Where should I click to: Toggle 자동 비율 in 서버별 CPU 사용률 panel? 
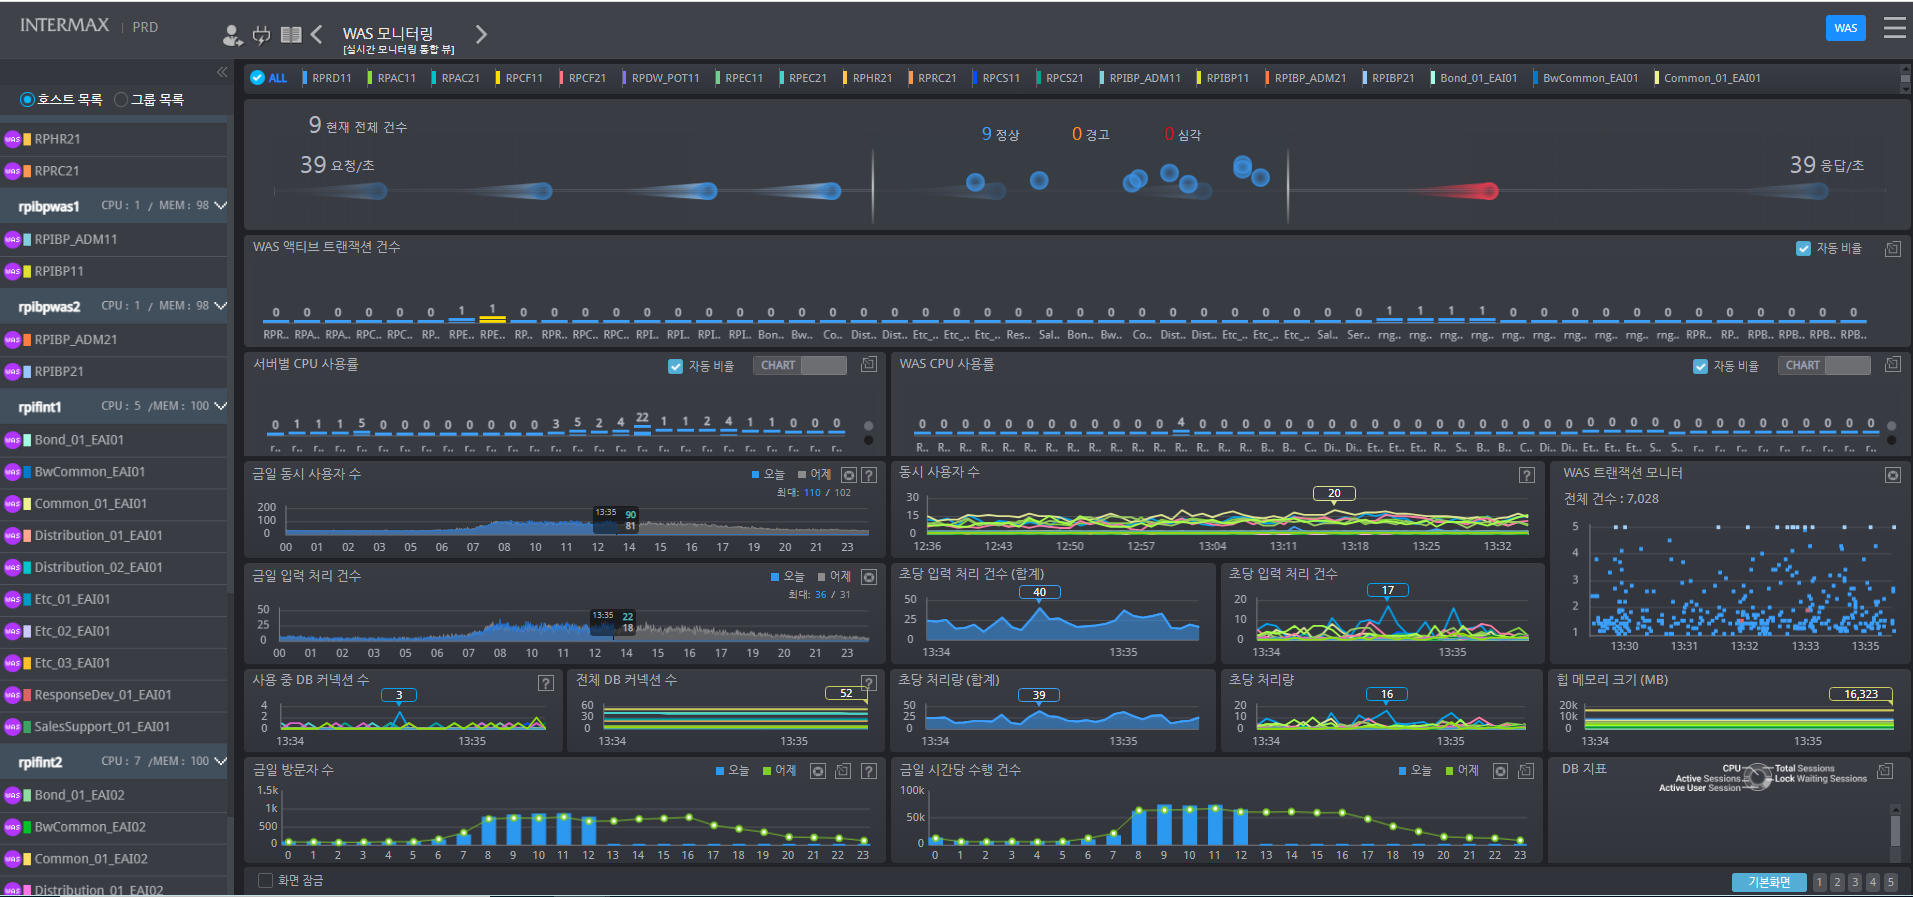coord(675,366)
